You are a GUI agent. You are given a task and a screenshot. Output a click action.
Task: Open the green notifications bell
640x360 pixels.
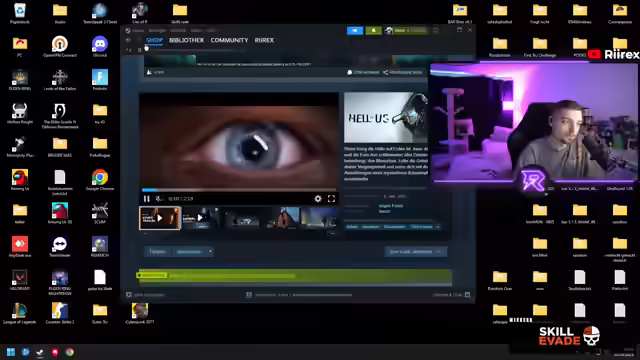(373, 31)
